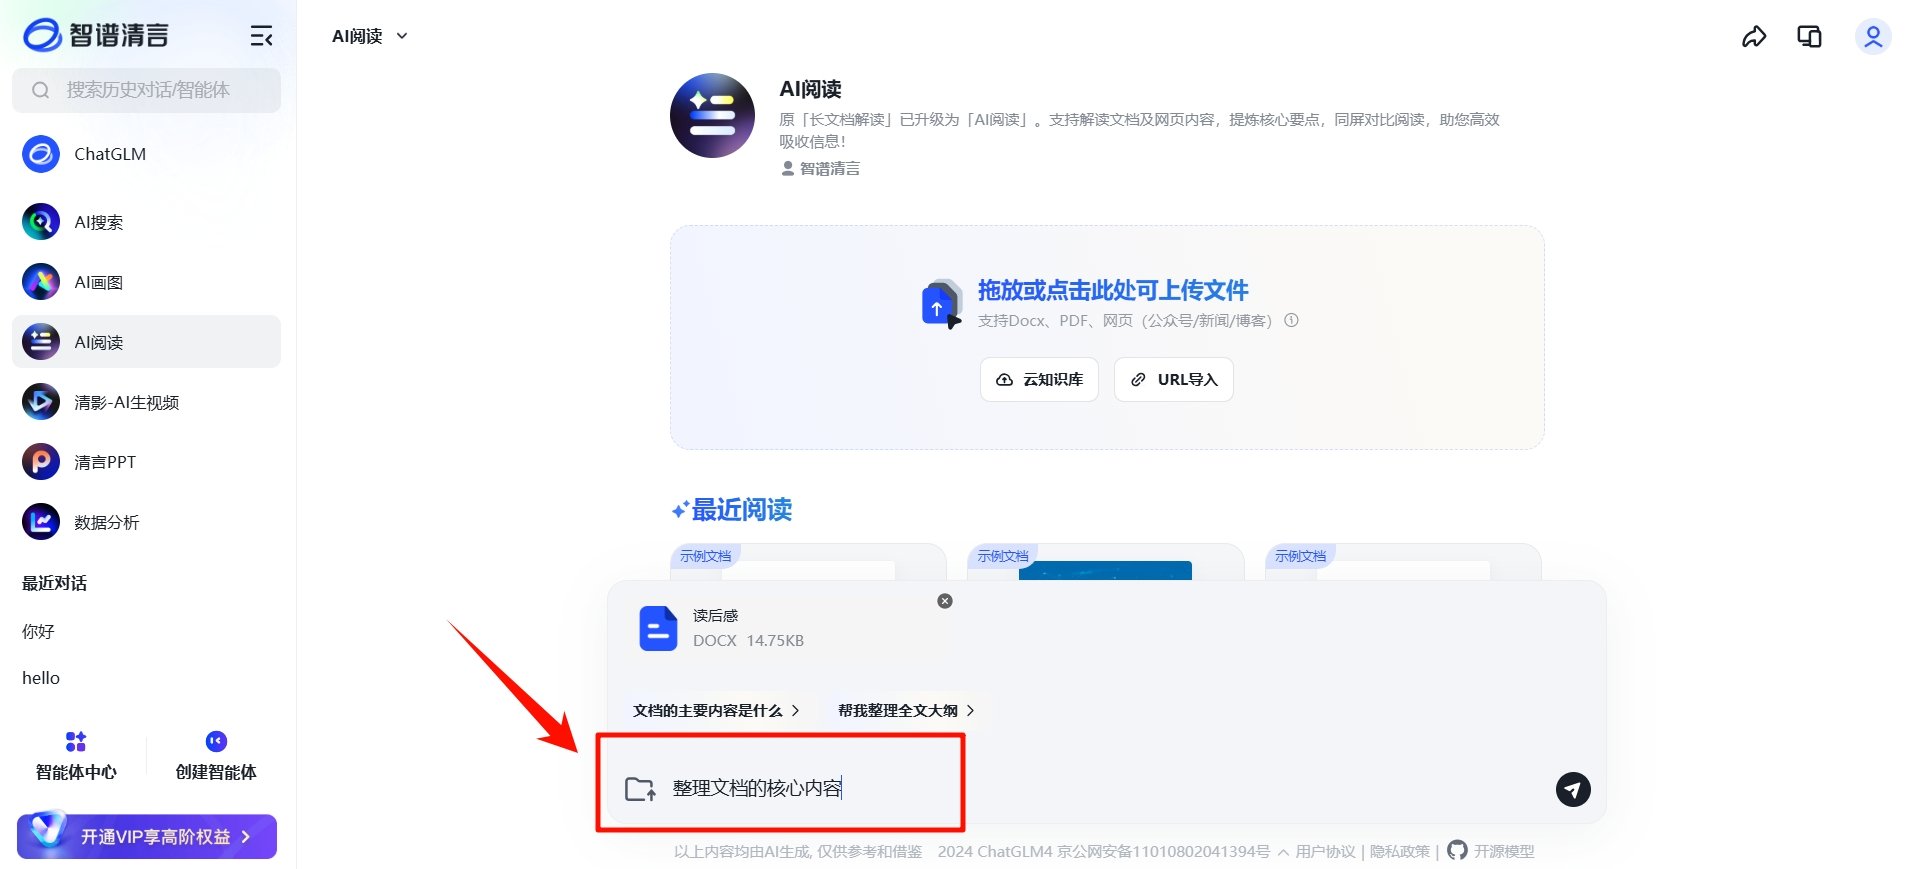Remove the attached 读后感 file
Screen dimensions: 1908x869
945,601
